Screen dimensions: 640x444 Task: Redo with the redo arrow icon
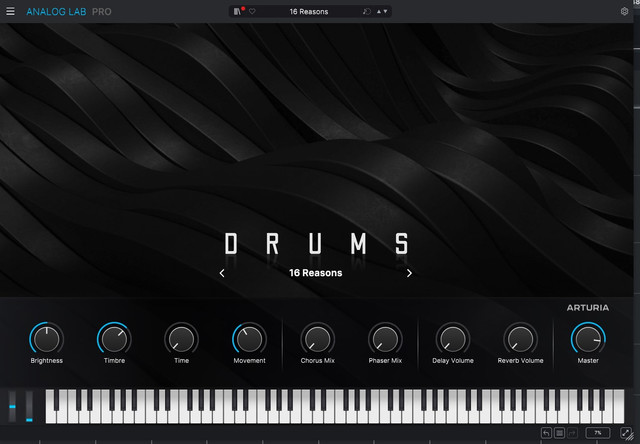coord(573,433)
